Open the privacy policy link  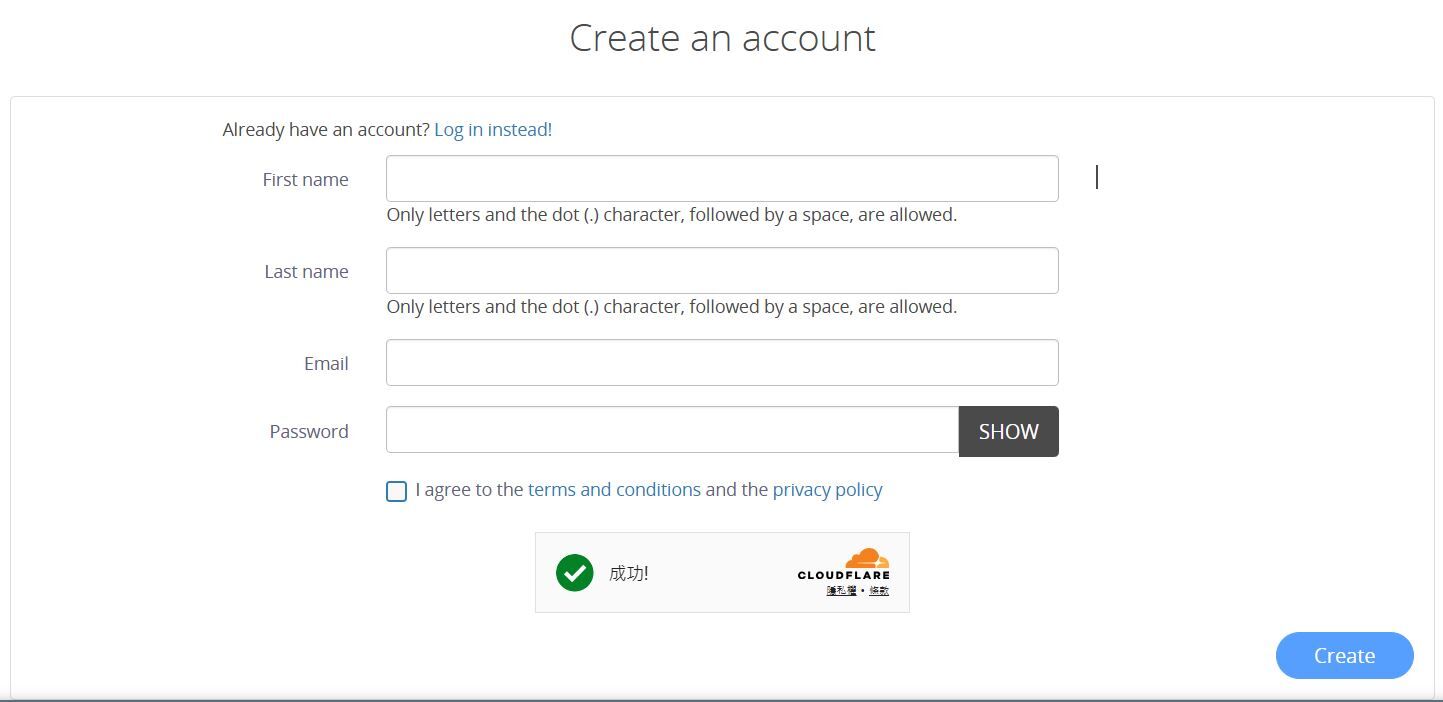[827, 489]
